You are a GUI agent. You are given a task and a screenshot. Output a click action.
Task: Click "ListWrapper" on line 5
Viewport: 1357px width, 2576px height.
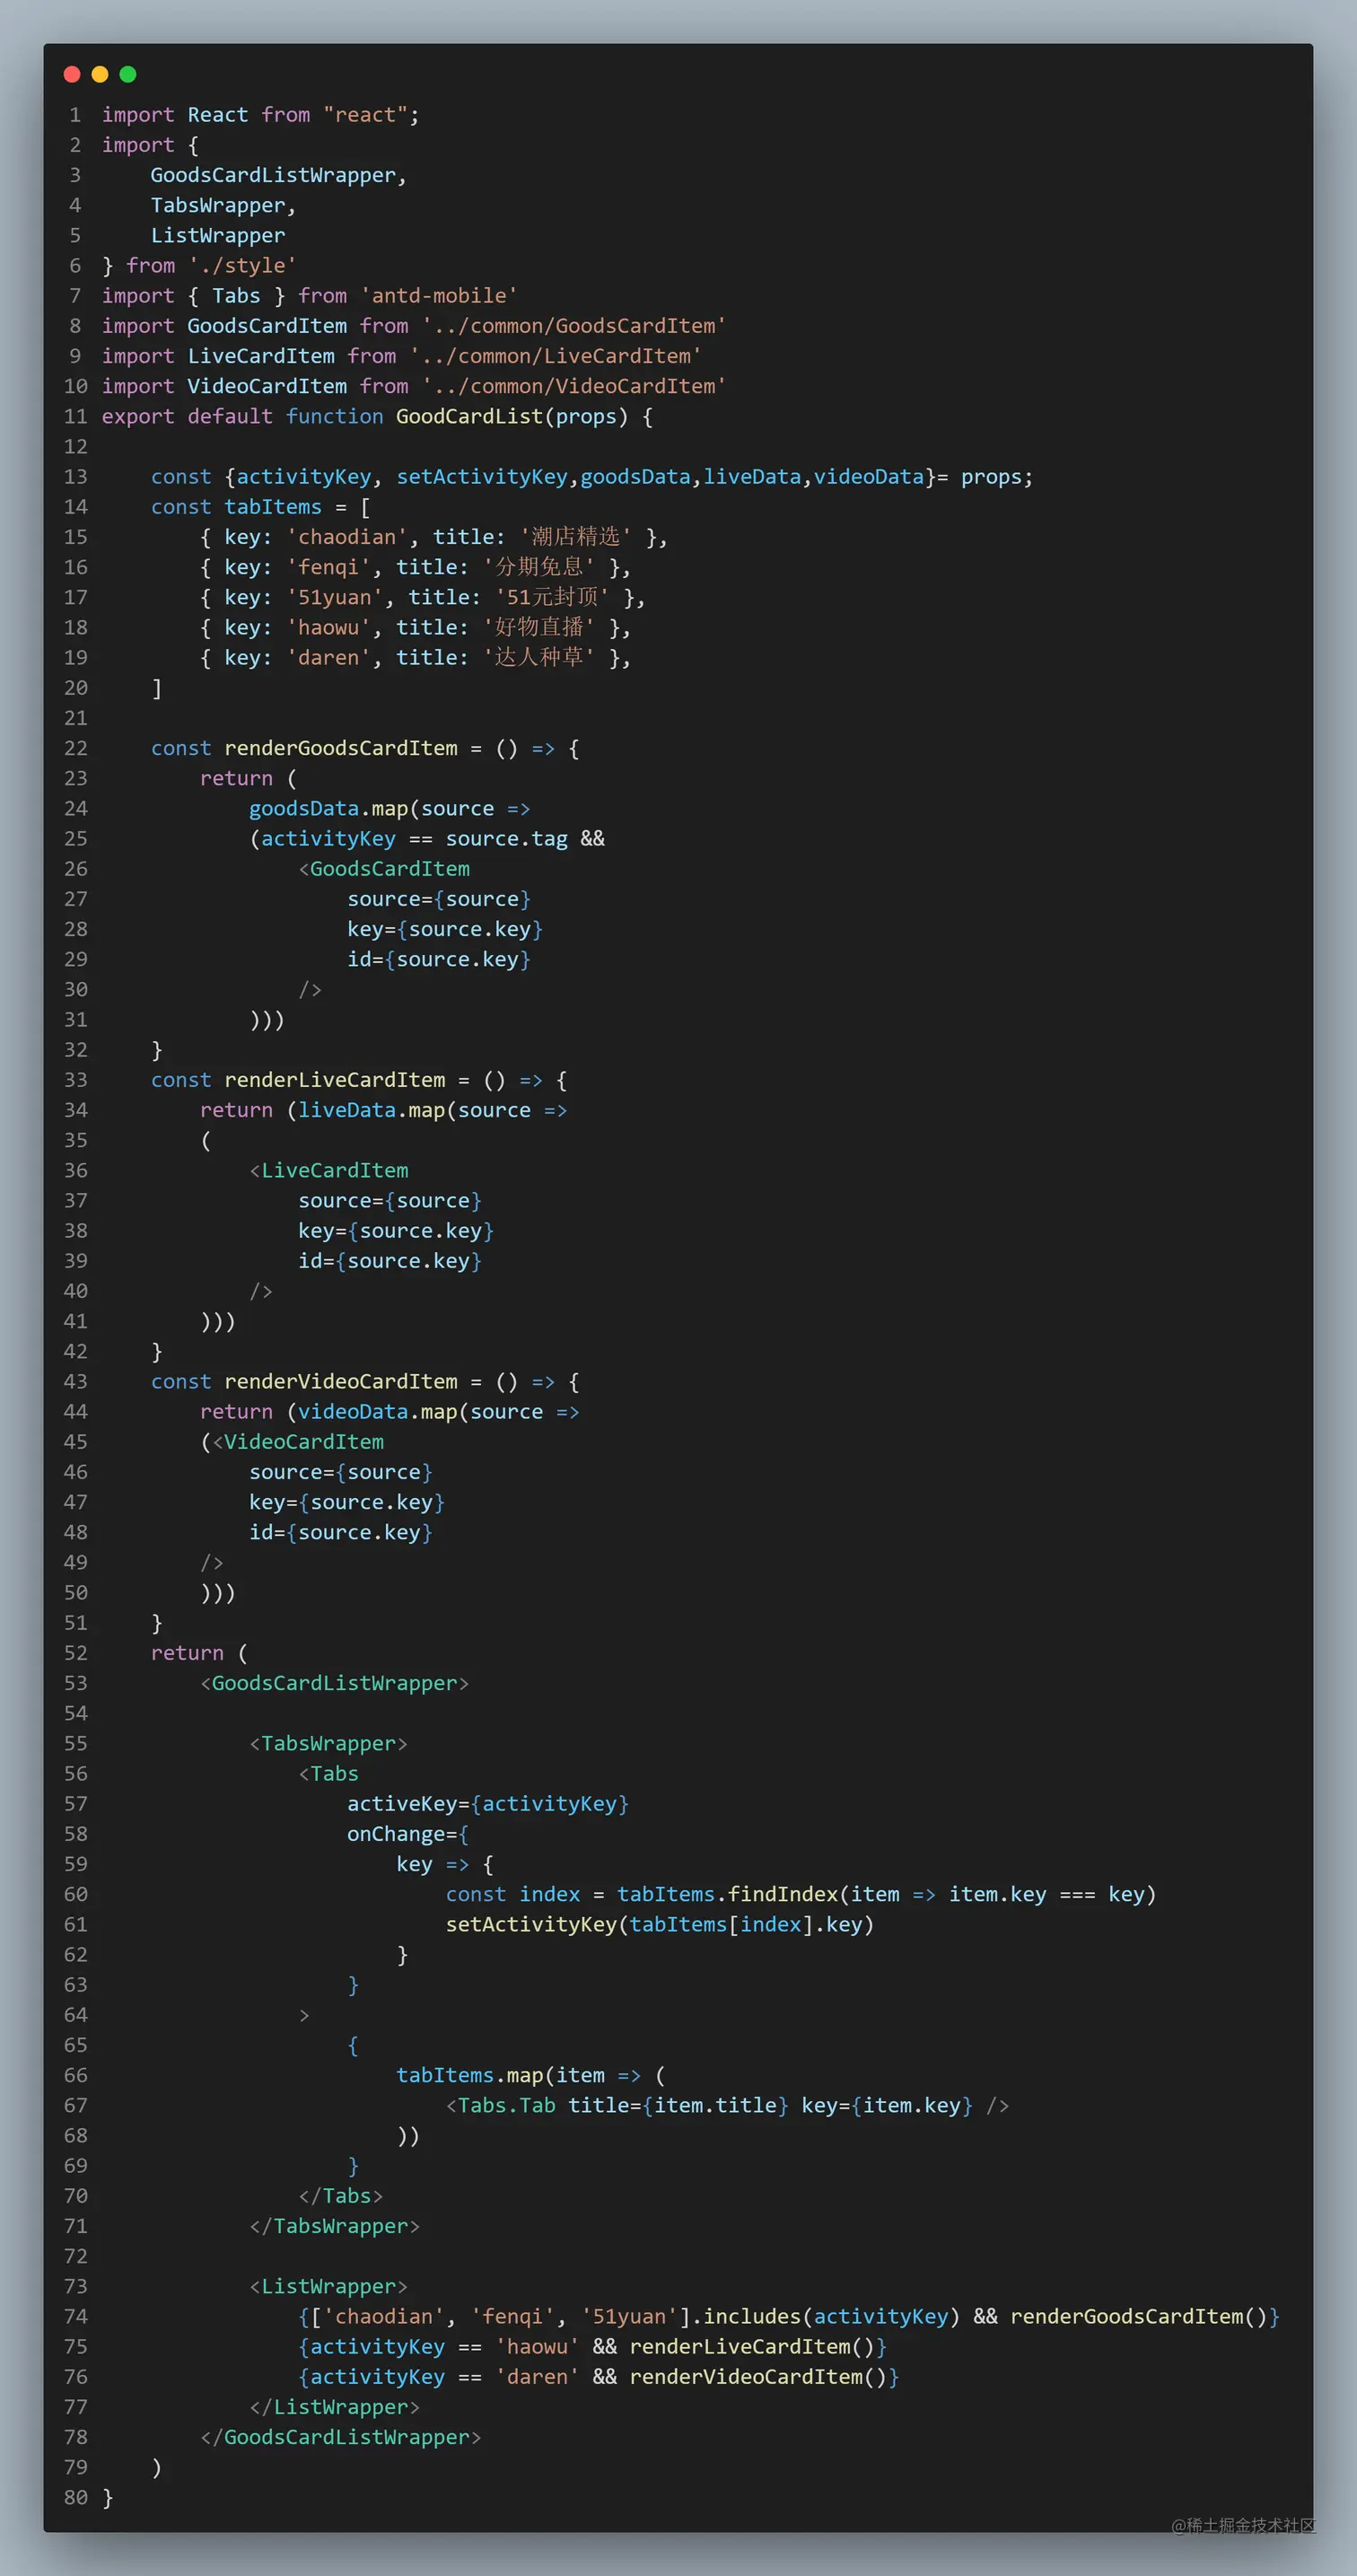coord(218,235)
